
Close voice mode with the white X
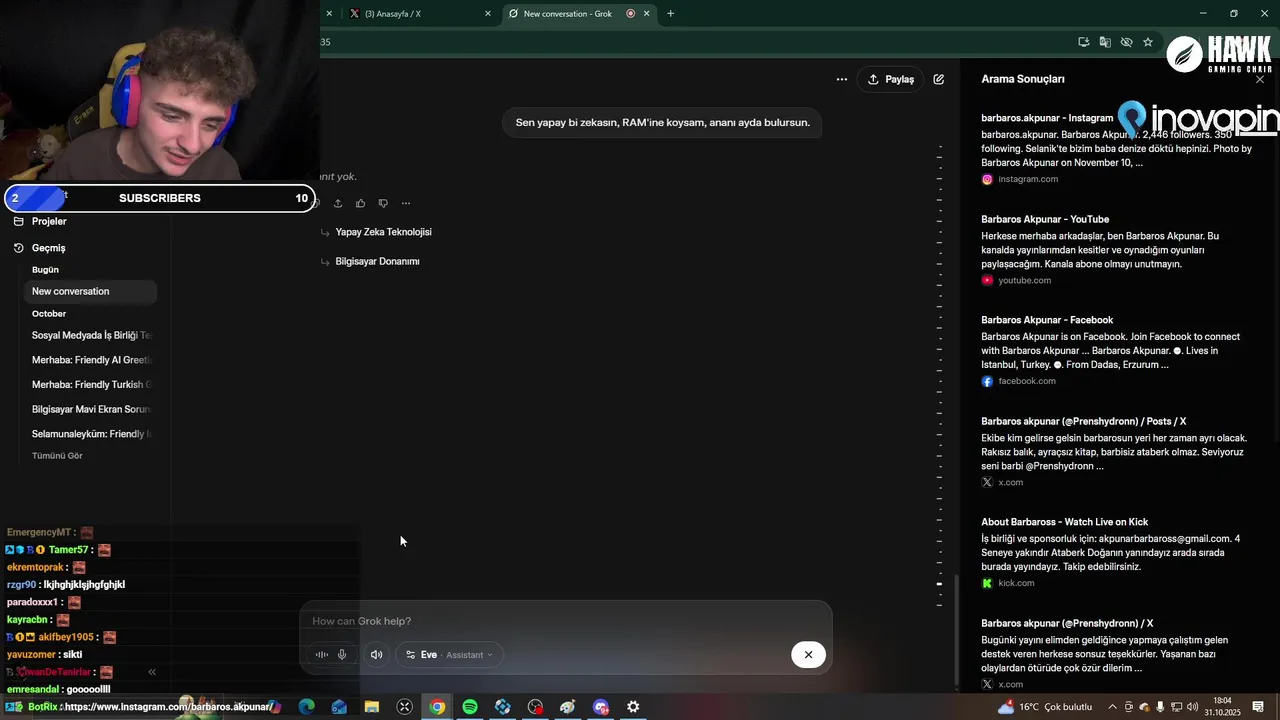click(x=808, y=655)
